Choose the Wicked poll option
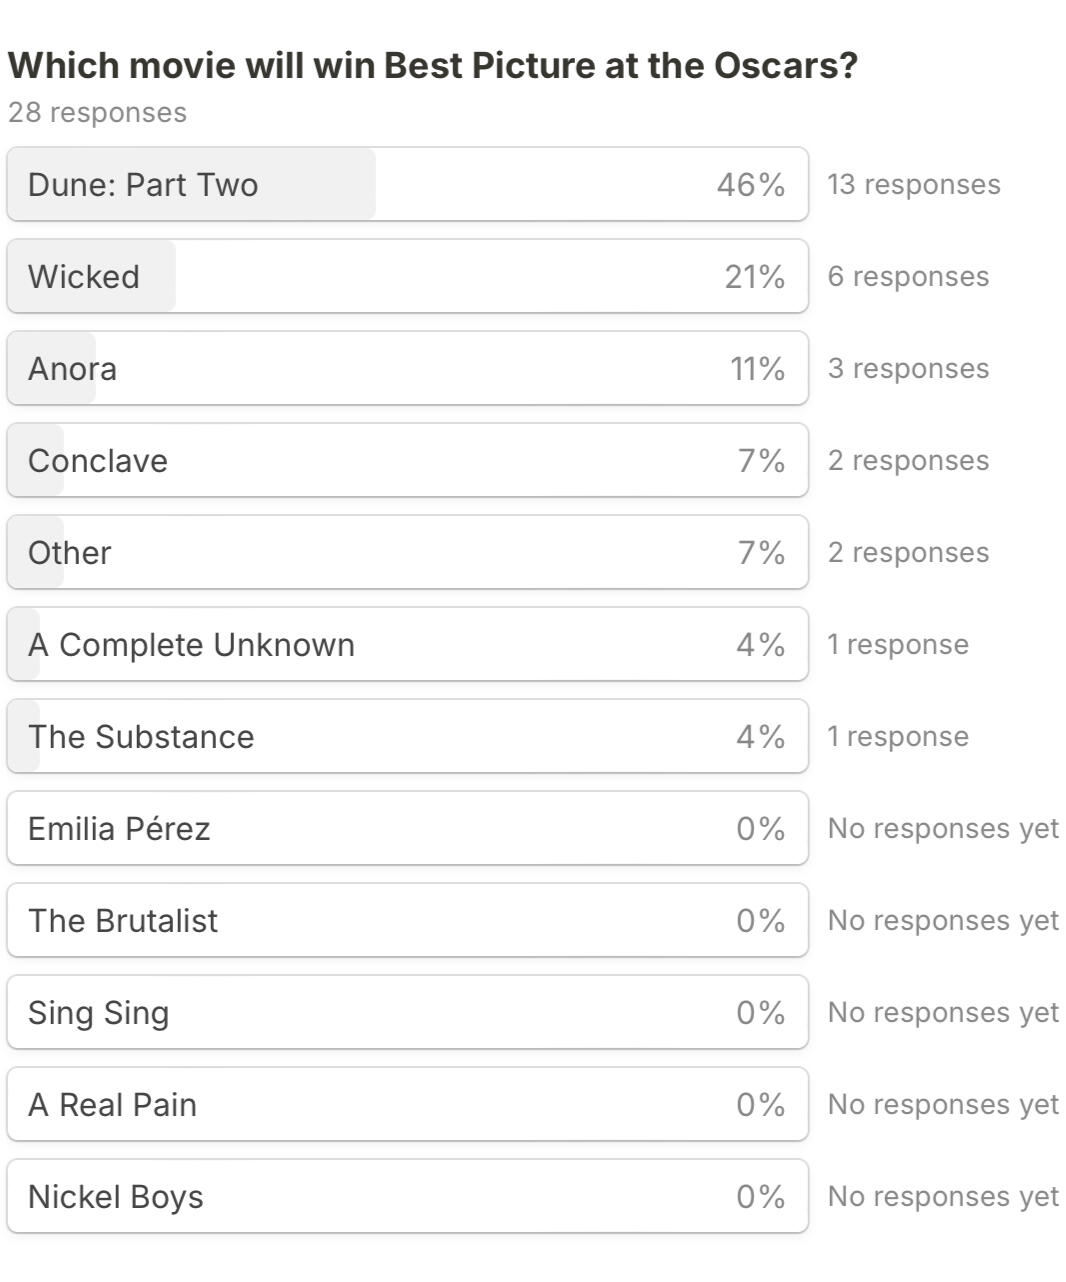1066x1282 pixels. point(407,277)
